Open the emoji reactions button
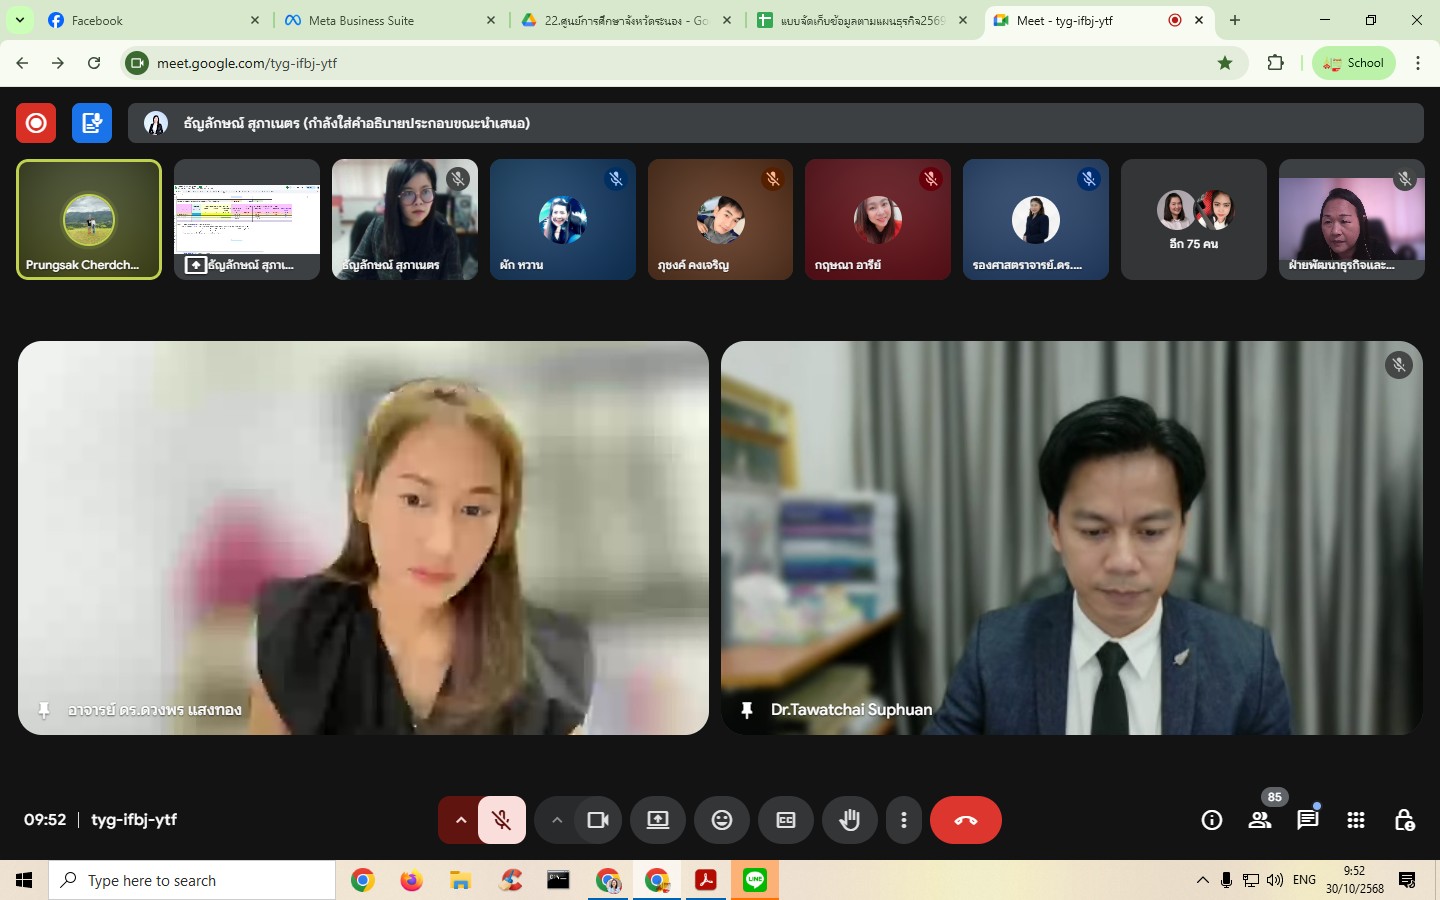This screenshot has height=900, width=1440. click(722, 820)
